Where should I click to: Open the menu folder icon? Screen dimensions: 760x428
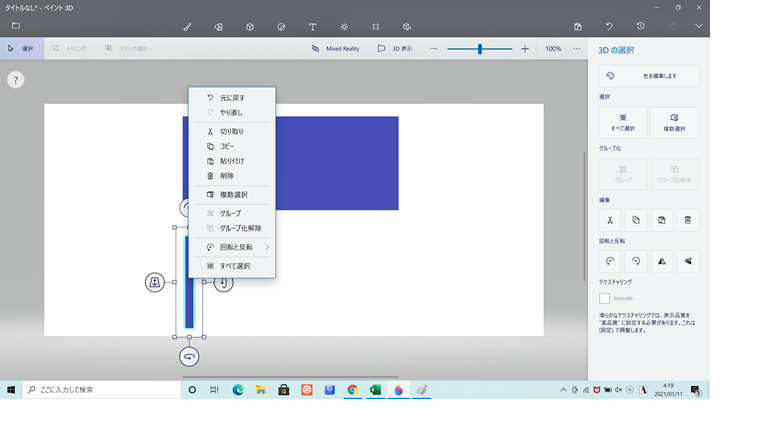(16, 26)
